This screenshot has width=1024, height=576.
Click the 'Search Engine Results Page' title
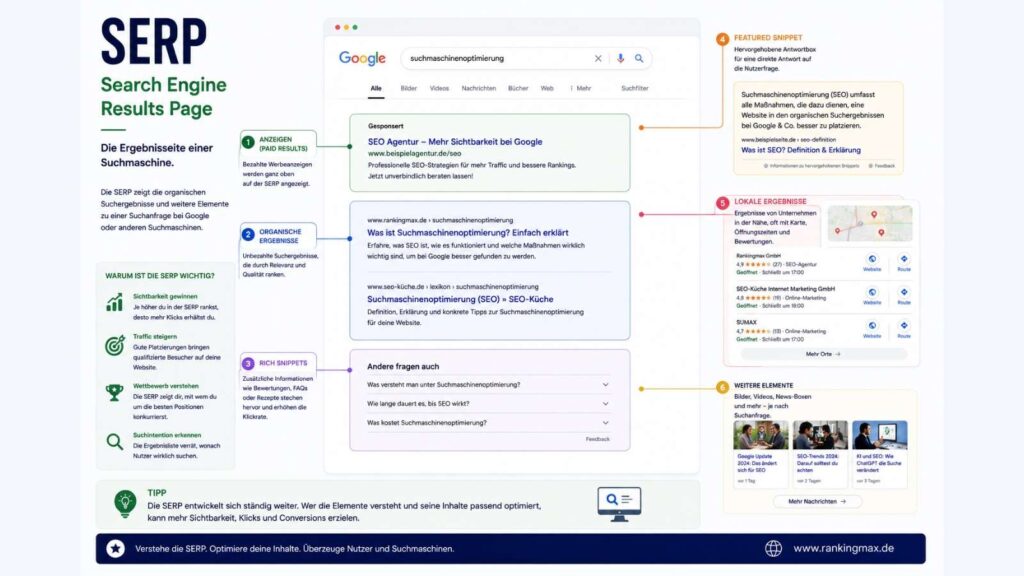coord(163,97)
